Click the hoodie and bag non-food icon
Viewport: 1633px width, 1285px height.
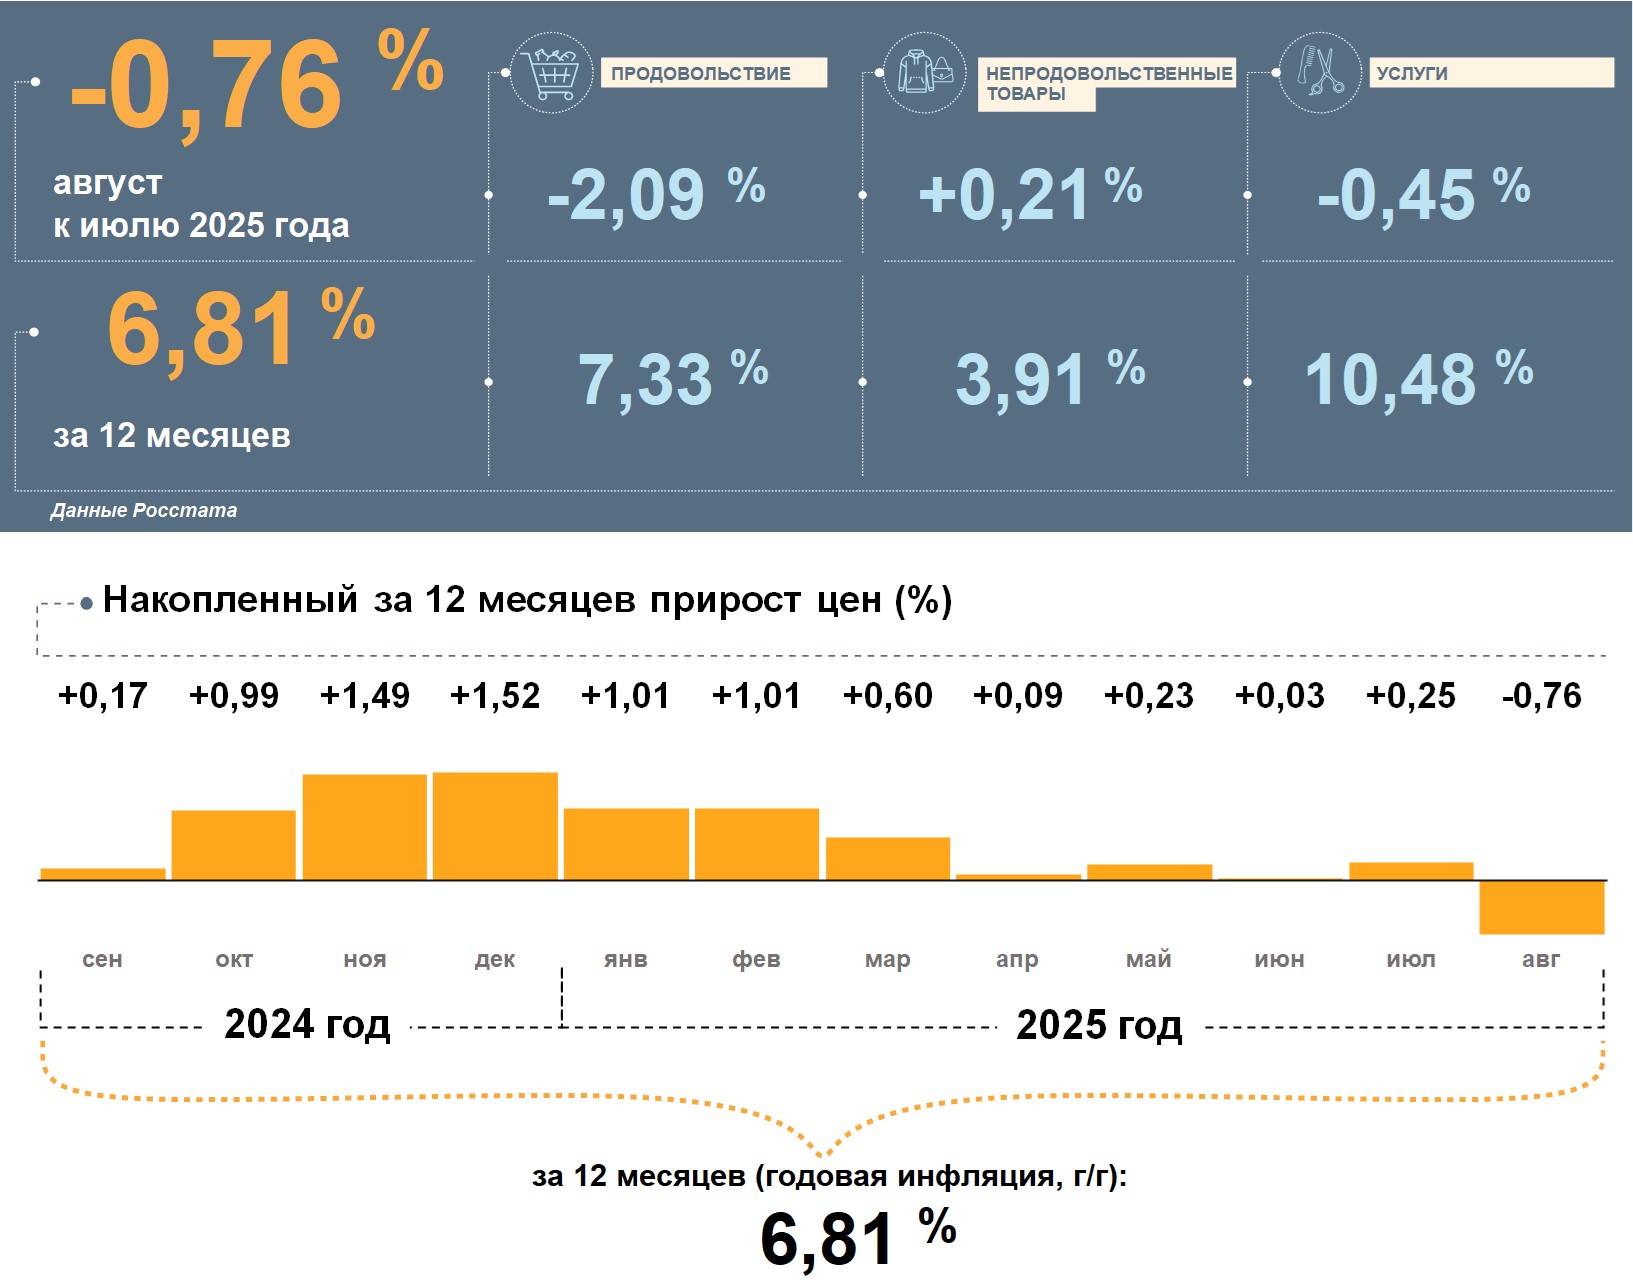[925, 72]
